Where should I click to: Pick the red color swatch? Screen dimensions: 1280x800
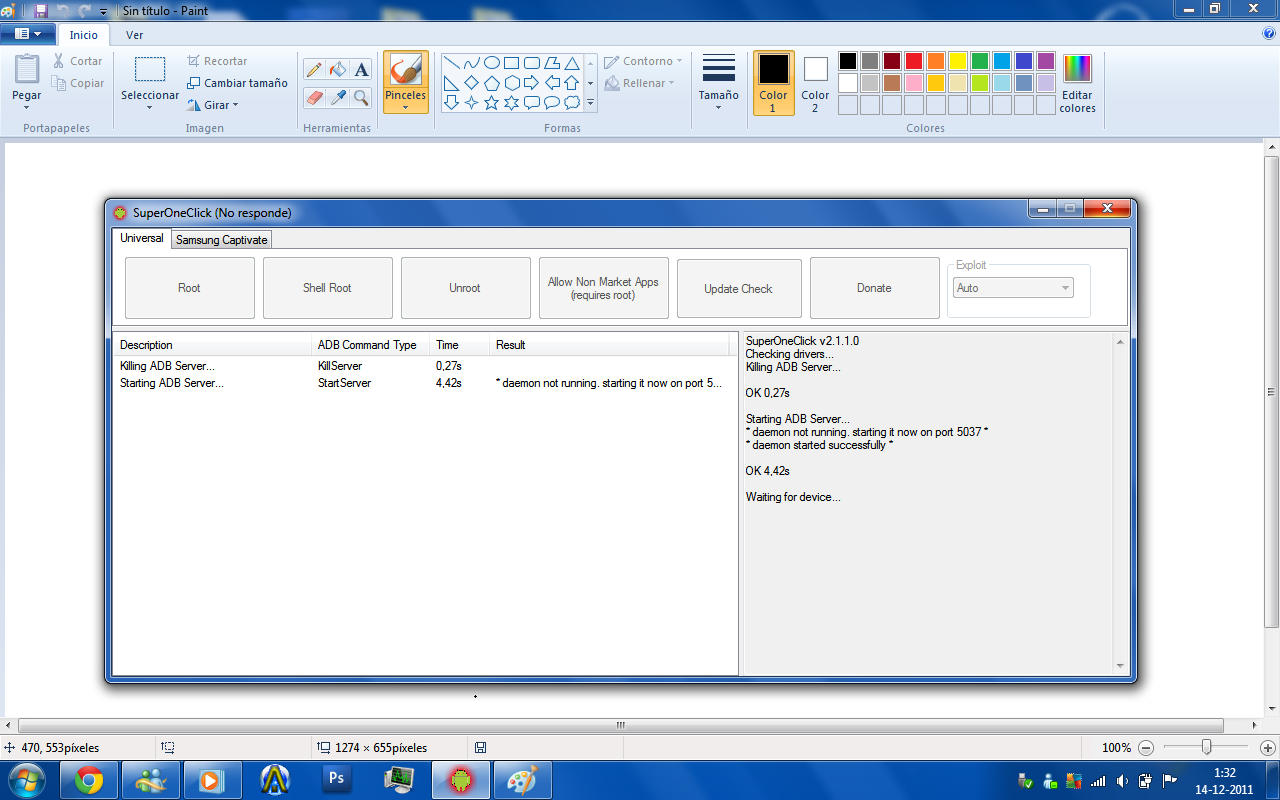coord(914,61)
